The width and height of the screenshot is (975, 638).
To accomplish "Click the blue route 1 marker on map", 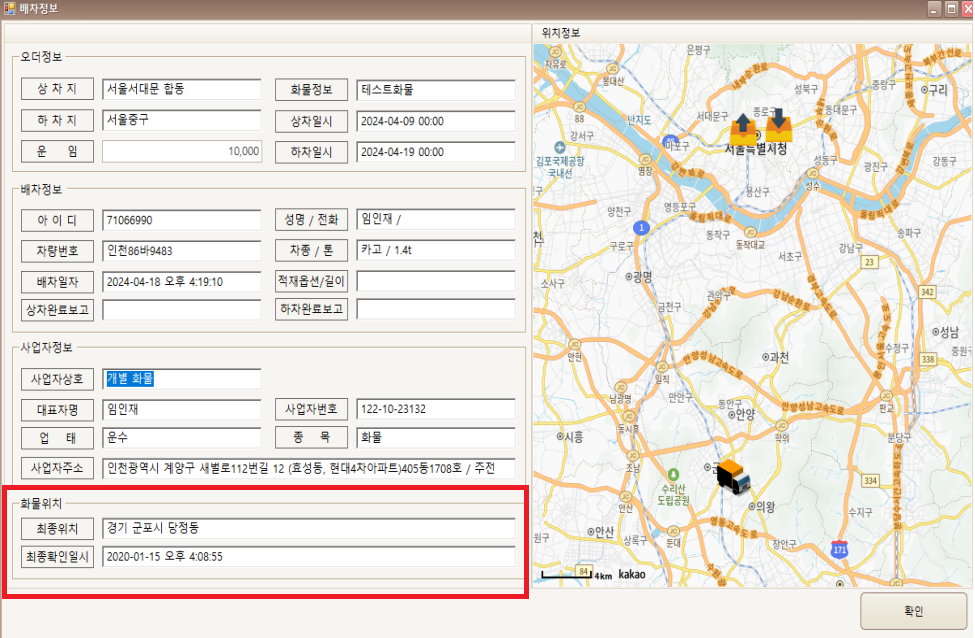I will coord(641,228).
